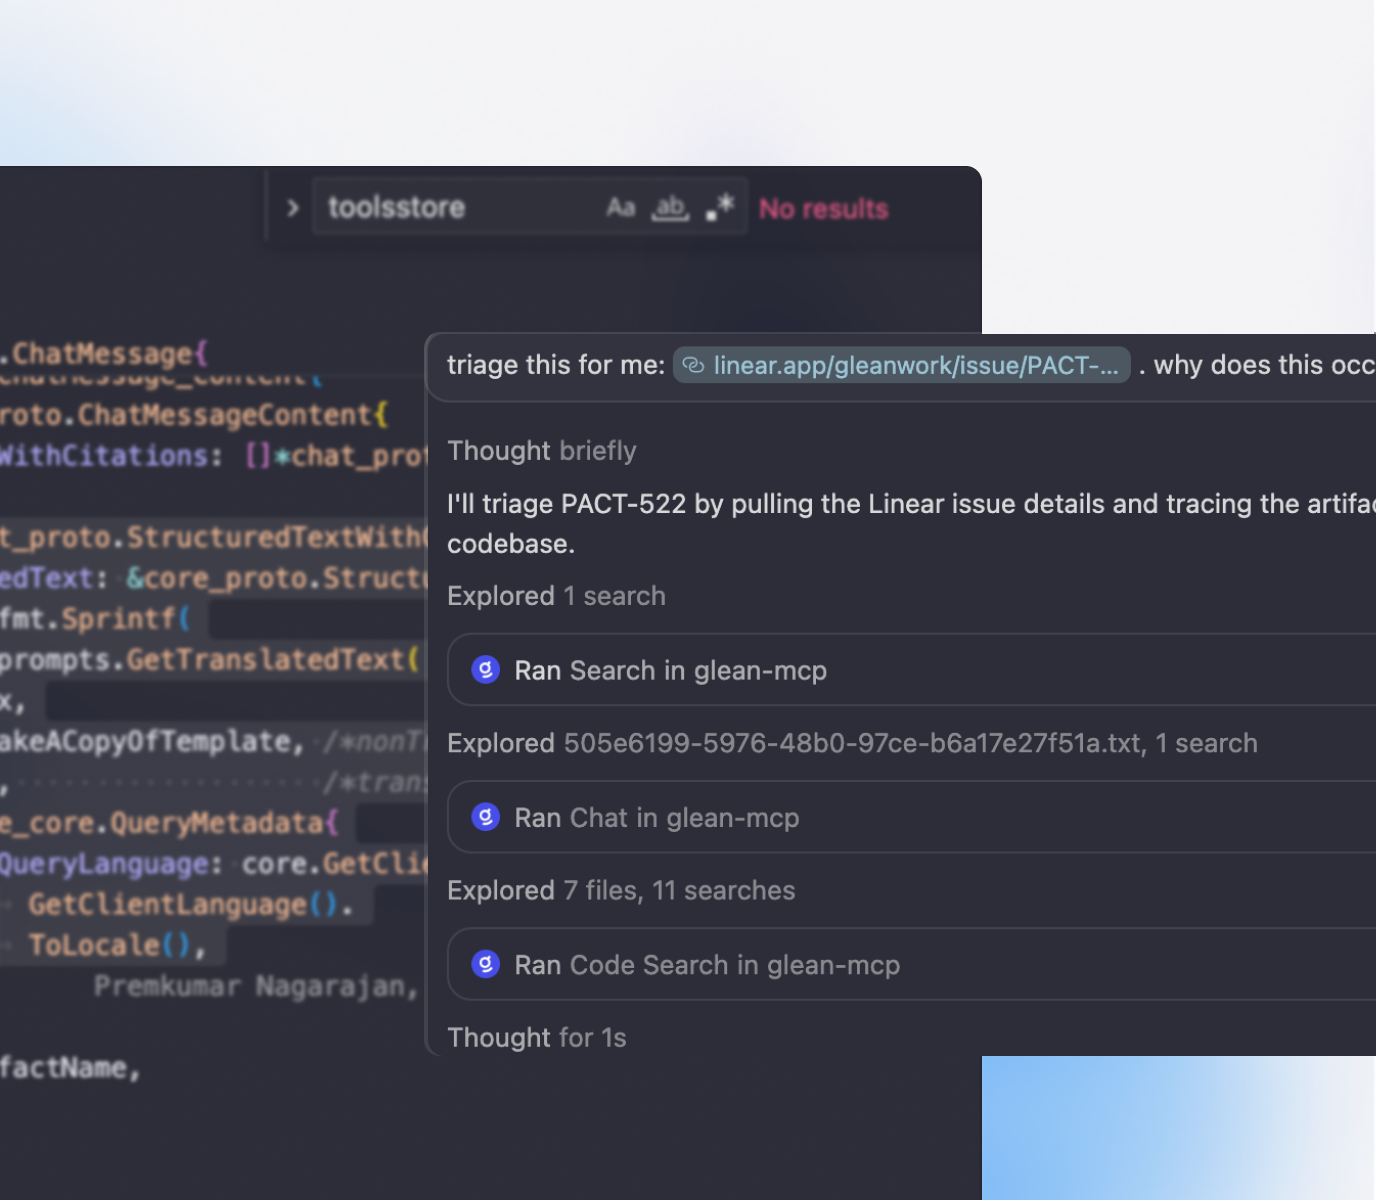Screen dimensions: 1376x1200
Task: Expand 'Explored 7 files, 11 searches'
Action: [x=621, y=890]
